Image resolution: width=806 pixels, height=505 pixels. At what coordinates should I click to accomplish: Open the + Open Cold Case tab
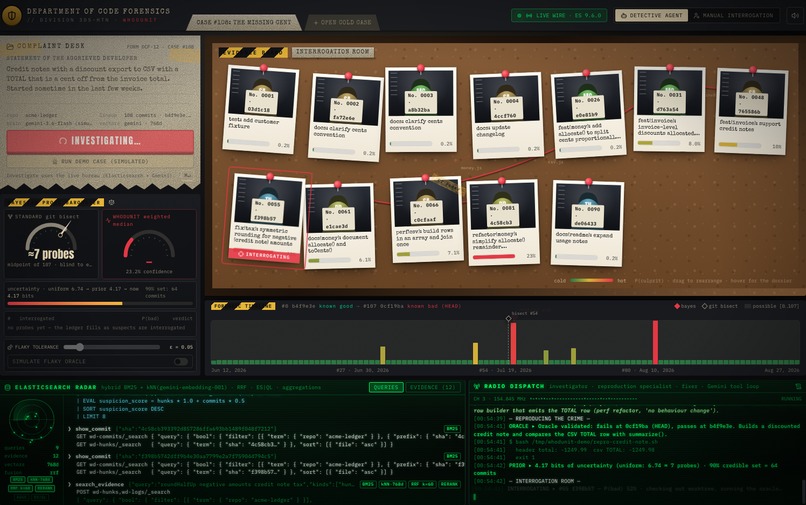point(342,22)
